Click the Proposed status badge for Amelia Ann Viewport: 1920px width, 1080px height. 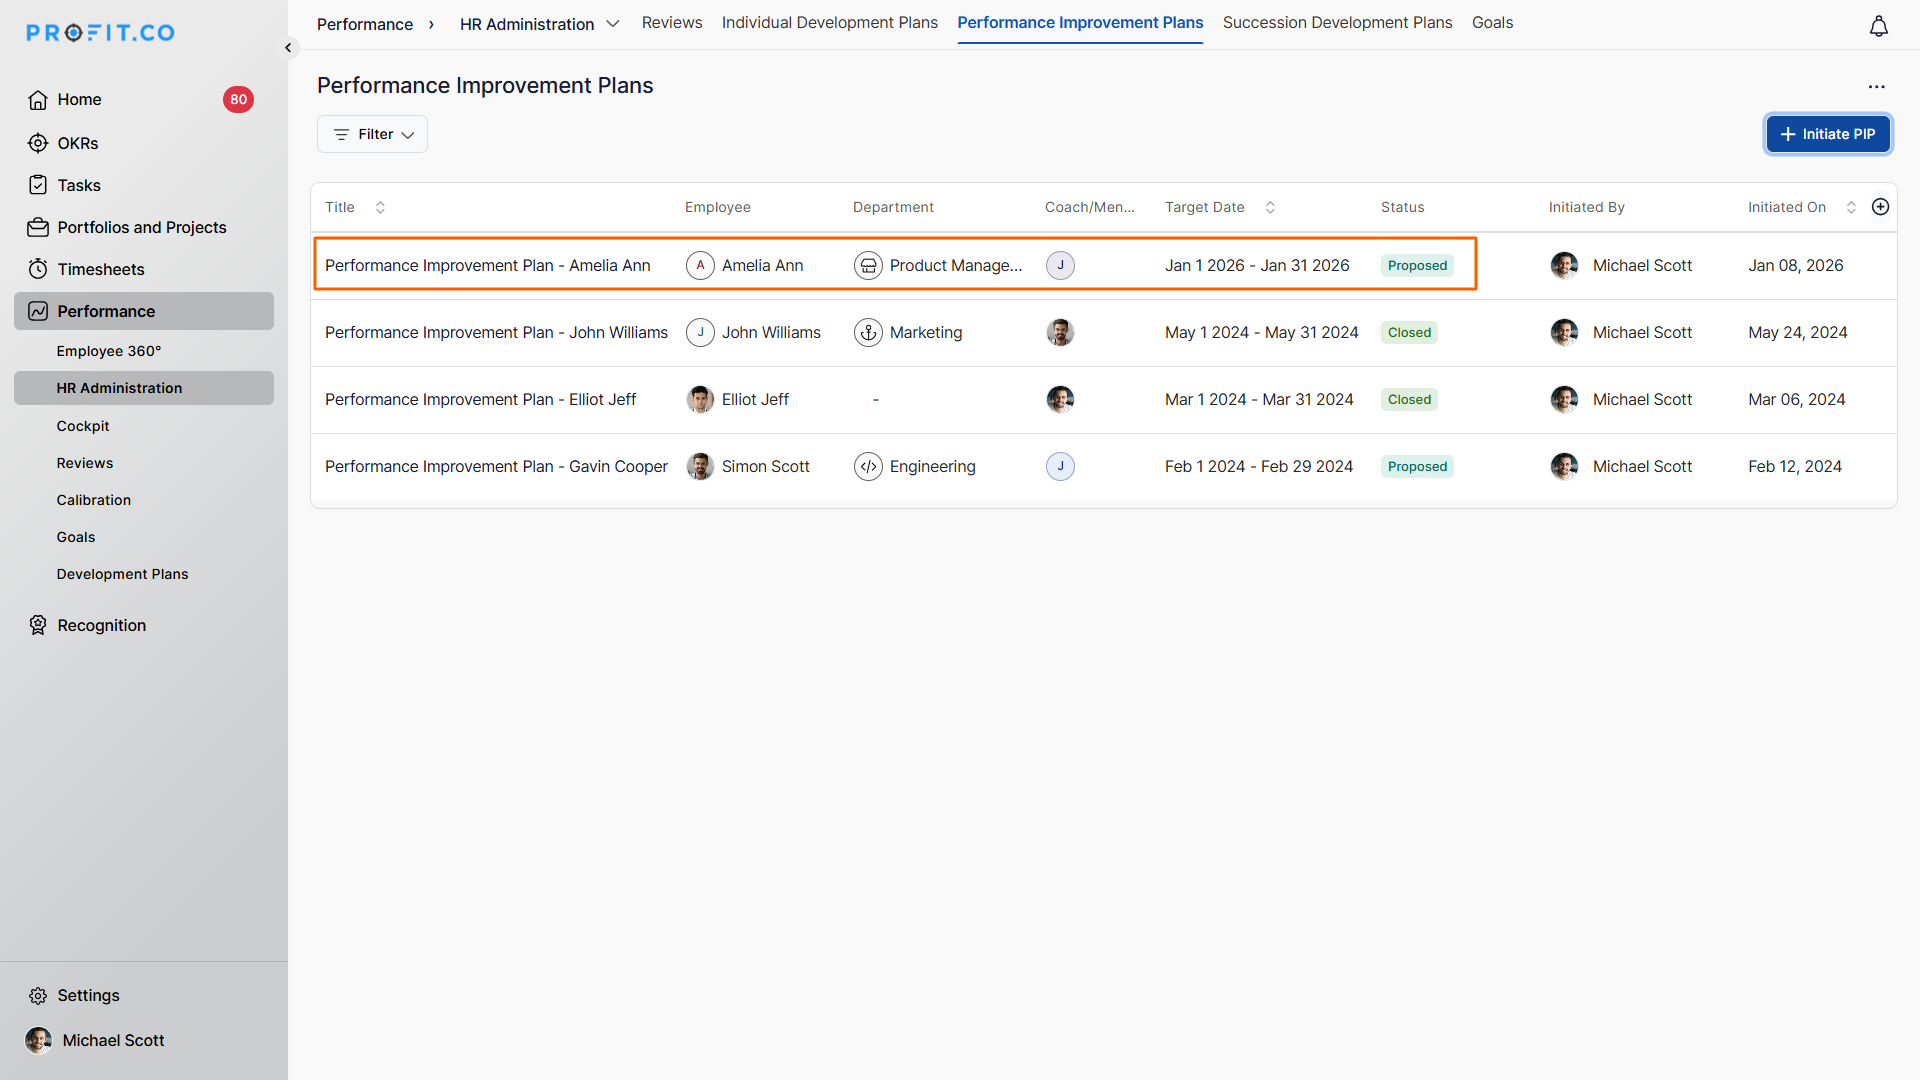coord(1417,265)
